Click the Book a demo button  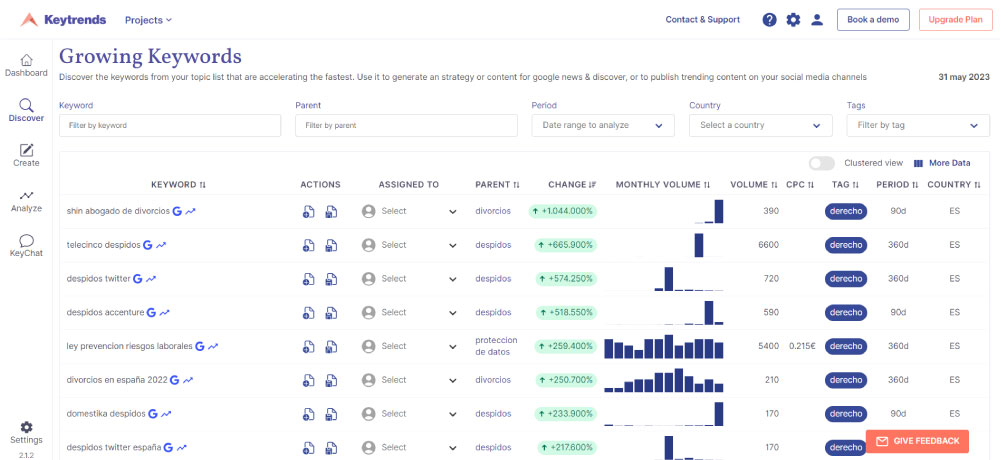click(873, 20)
